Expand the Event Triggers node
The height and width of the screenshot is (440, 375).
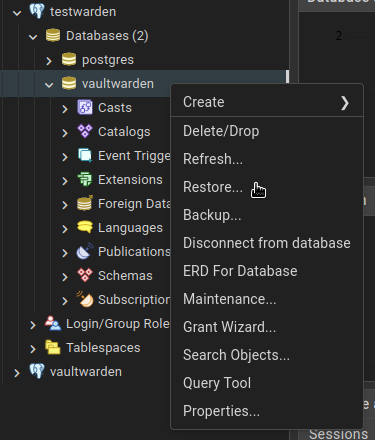[x=65, y=157]
